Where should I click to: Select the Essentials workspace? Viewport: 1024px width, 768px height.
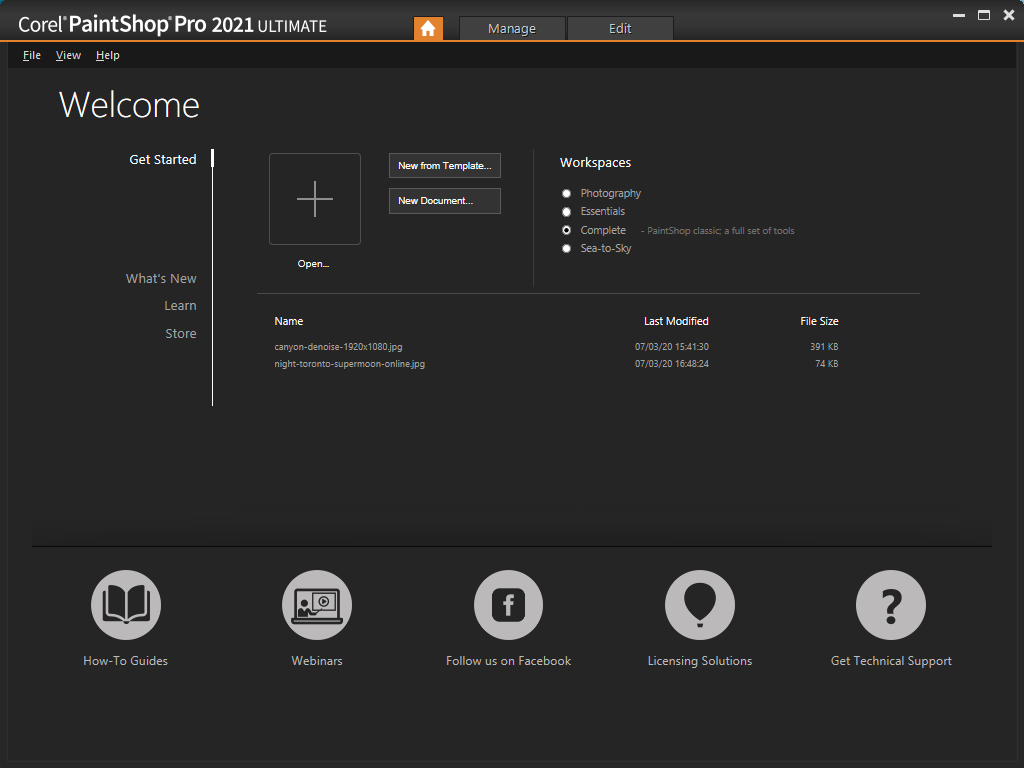566,212
